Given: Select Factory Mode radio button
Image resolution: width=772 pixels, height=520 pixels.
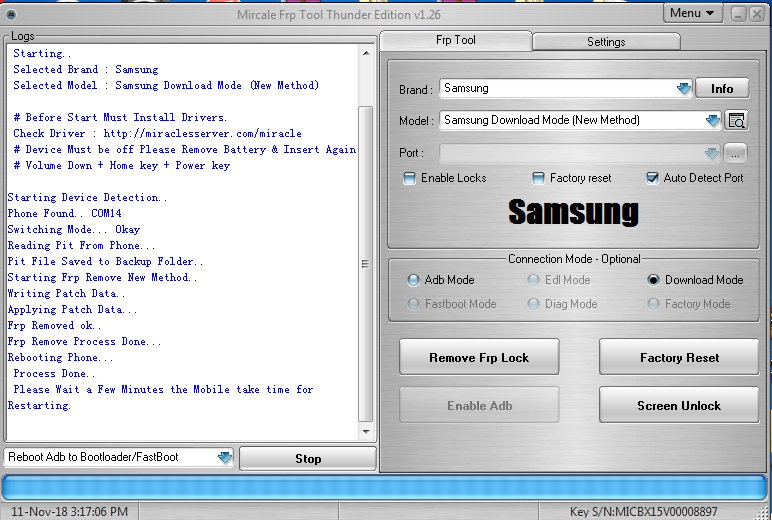Looking at the screenshot, I should (653, 304).
